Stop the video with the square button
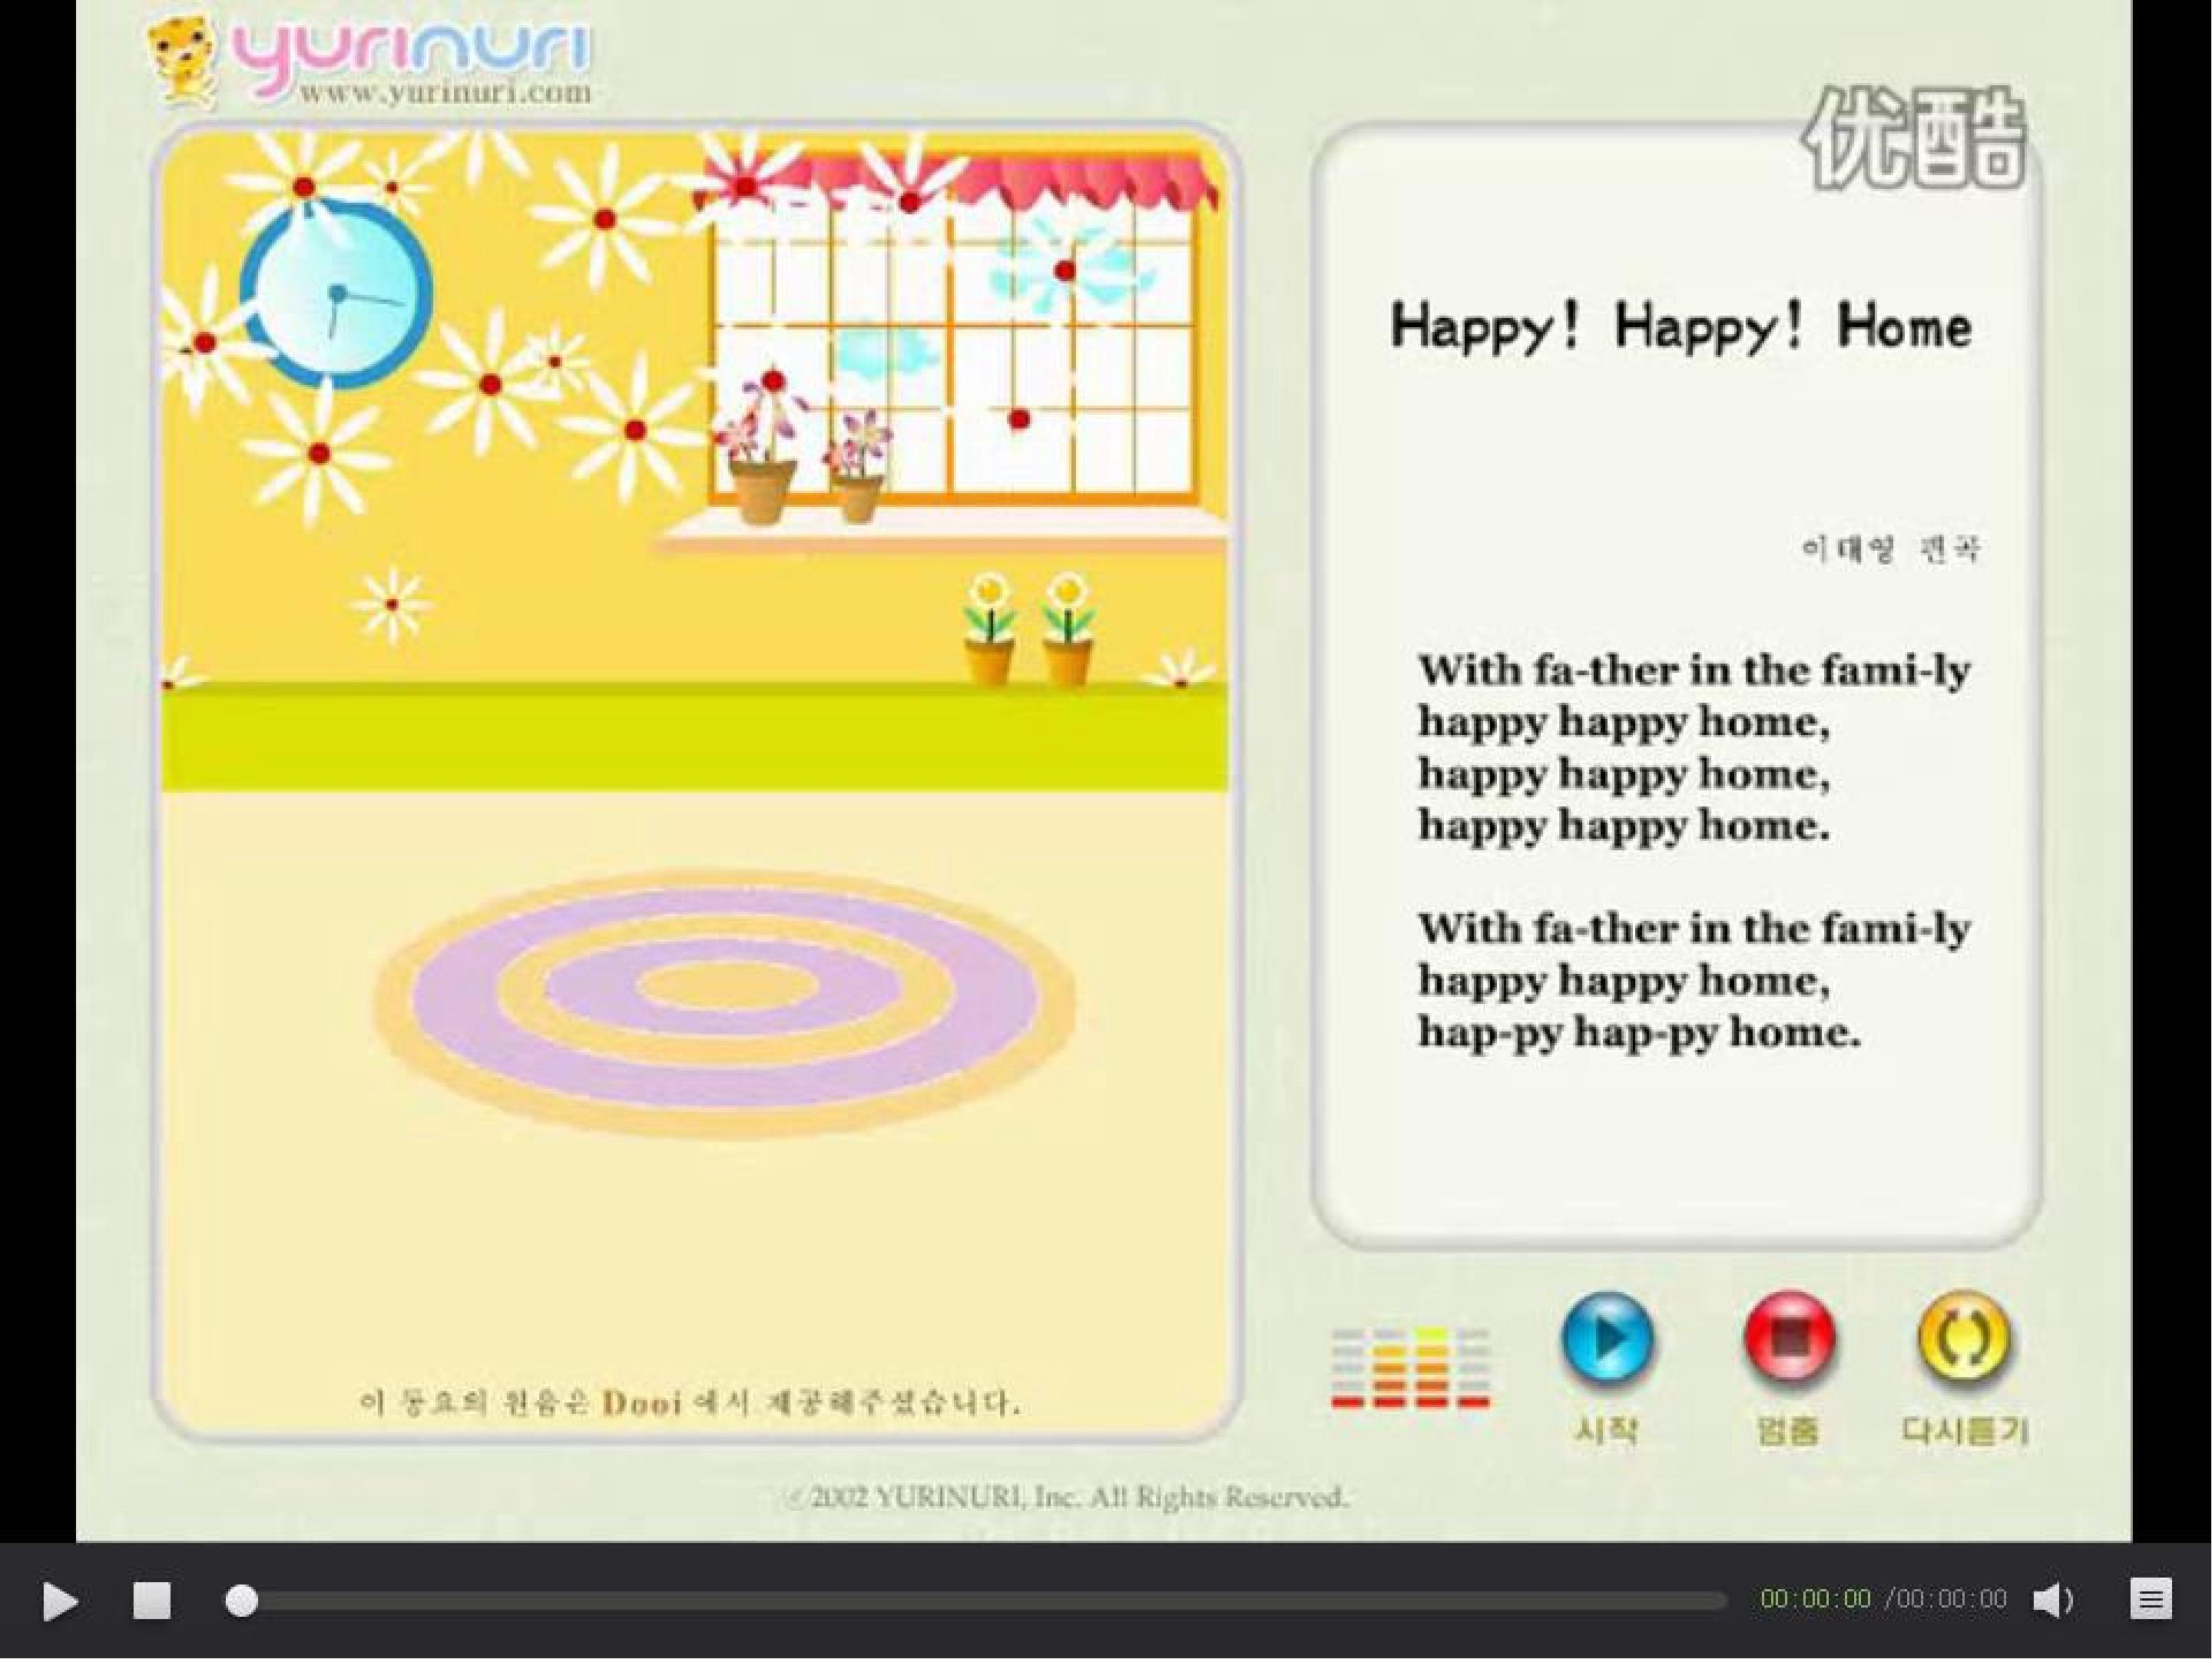2212x1659 pixels. [152, 1600]
